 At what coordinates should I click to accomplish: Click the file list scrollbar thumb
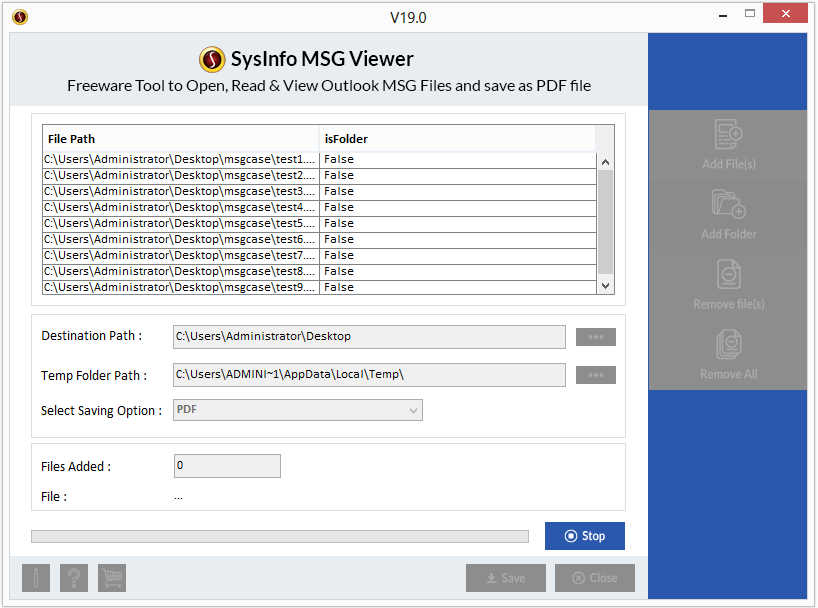coord(605,221)
